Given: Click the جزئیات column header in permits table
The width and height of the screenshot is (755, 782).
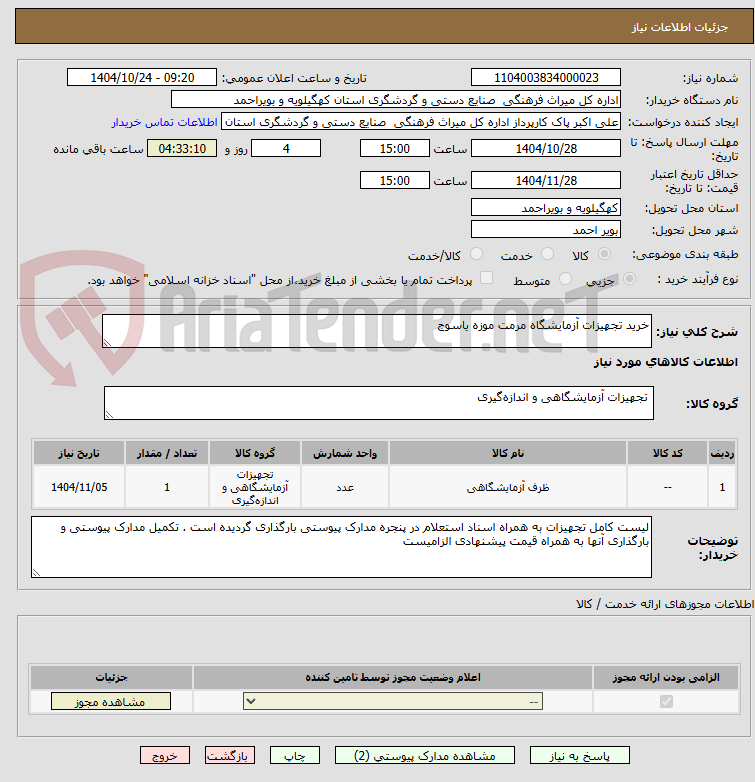Looking at the screenshot, I should (111, 677).
